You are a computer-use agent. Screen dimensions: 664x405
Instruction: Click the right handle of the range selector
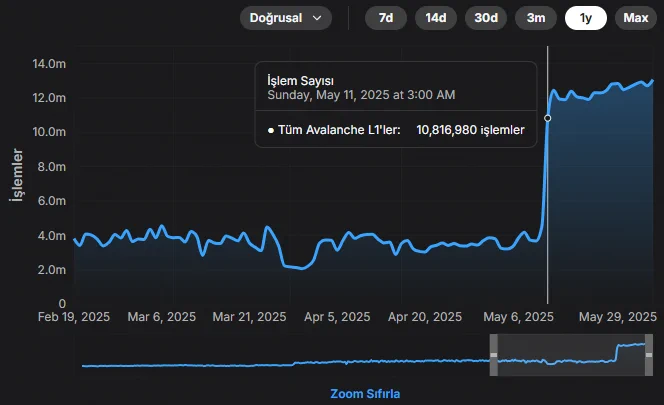click(x=649, y=355)
